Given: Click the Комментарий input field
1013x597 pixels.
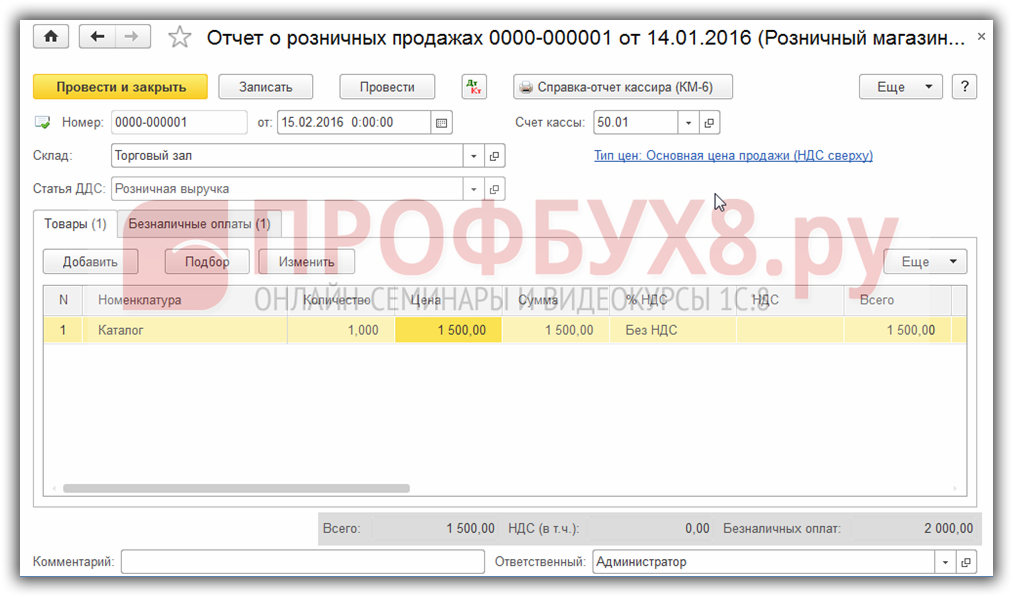Looking at the screenshot, I should [302, 562].
